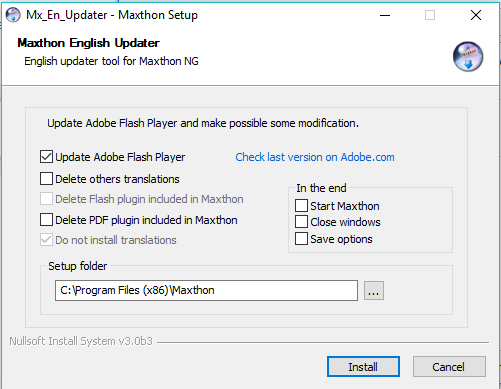The width and height of the screenshot is (501, 389).
Task: Click the disabled maximize window button
Action: (x=430, y=15)
